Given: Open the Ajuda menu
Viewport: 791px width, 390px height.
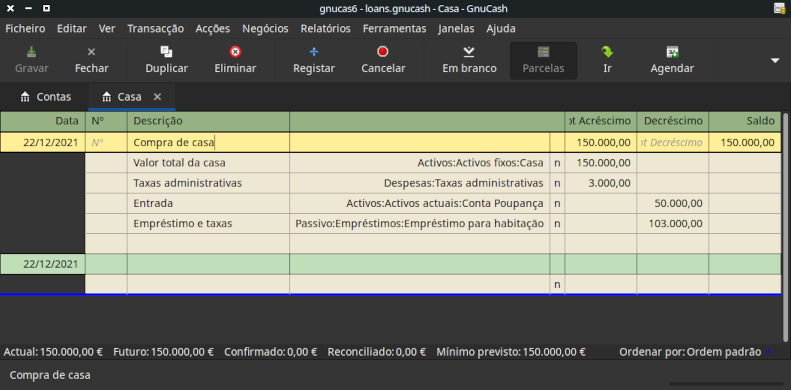Looking at the screenshot, I should pyautogui.click(x=501, y=28).
